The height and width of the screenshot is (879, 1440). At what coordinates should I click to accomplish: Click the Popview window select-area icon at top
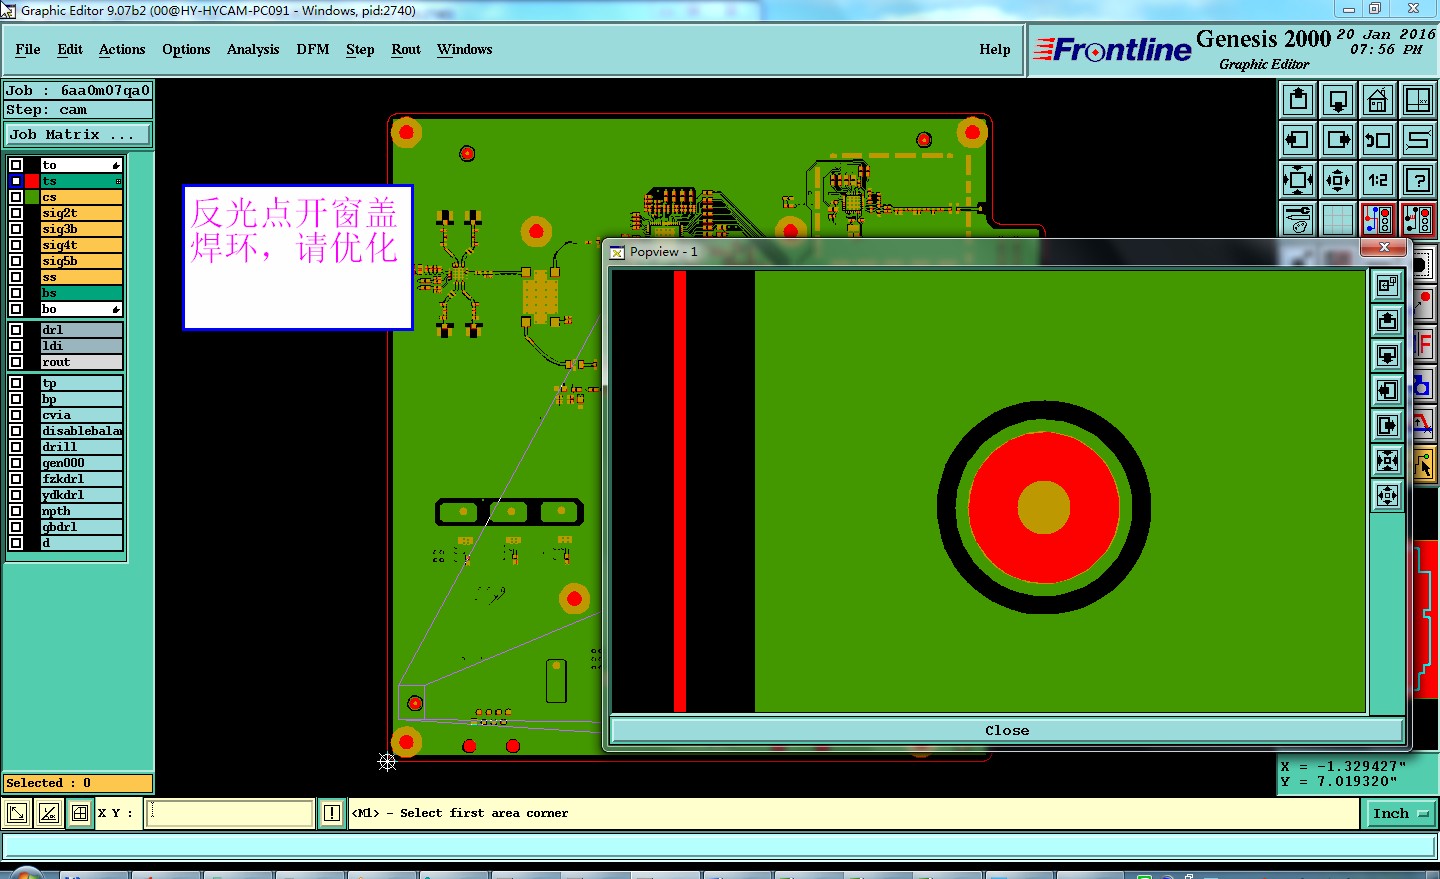(1387, 286)
